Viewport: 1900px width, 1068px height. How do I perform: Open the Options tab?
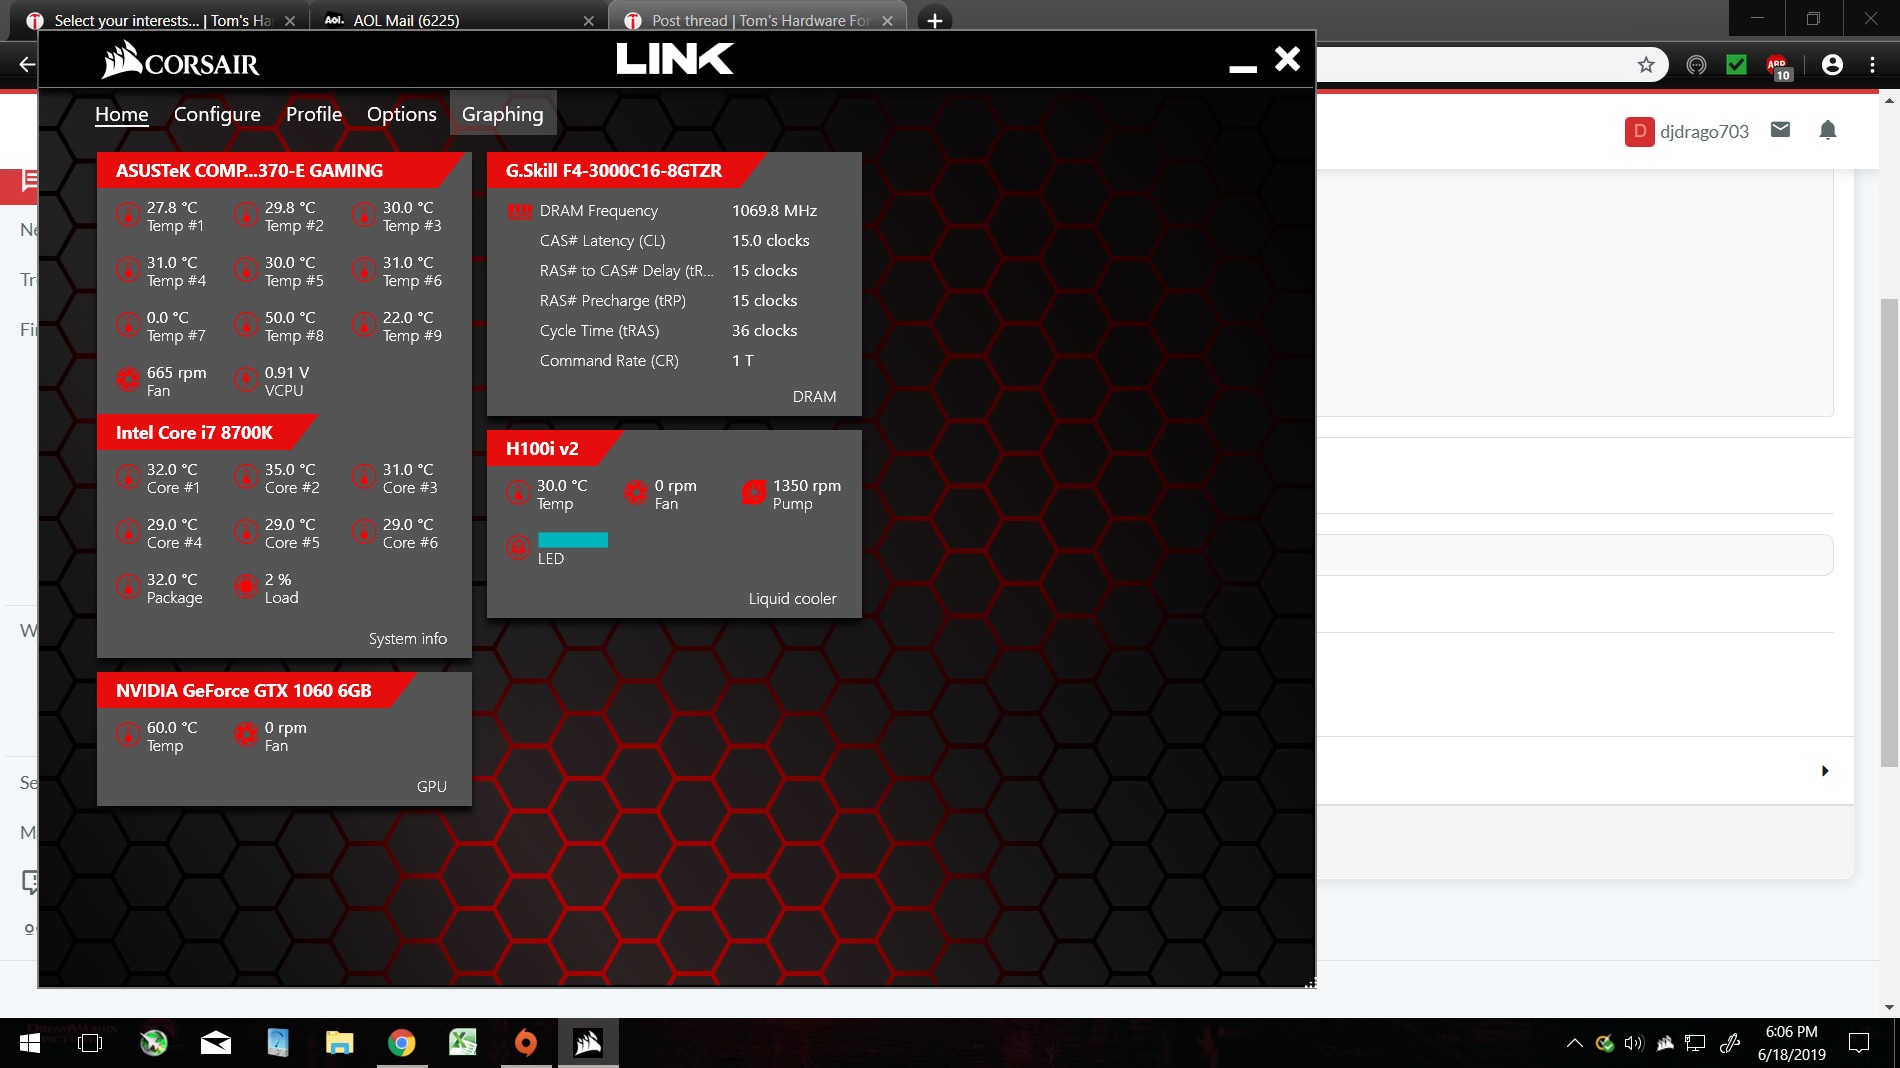click(402, 114)
